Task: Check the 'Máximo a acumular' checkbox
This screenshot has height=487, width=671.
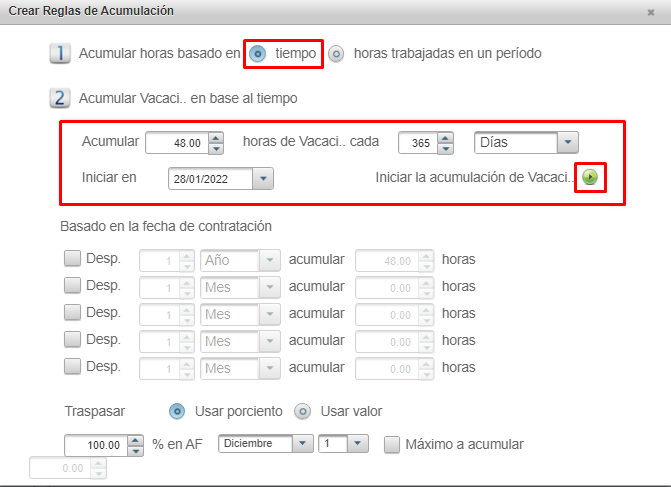Action: [392, 444]
